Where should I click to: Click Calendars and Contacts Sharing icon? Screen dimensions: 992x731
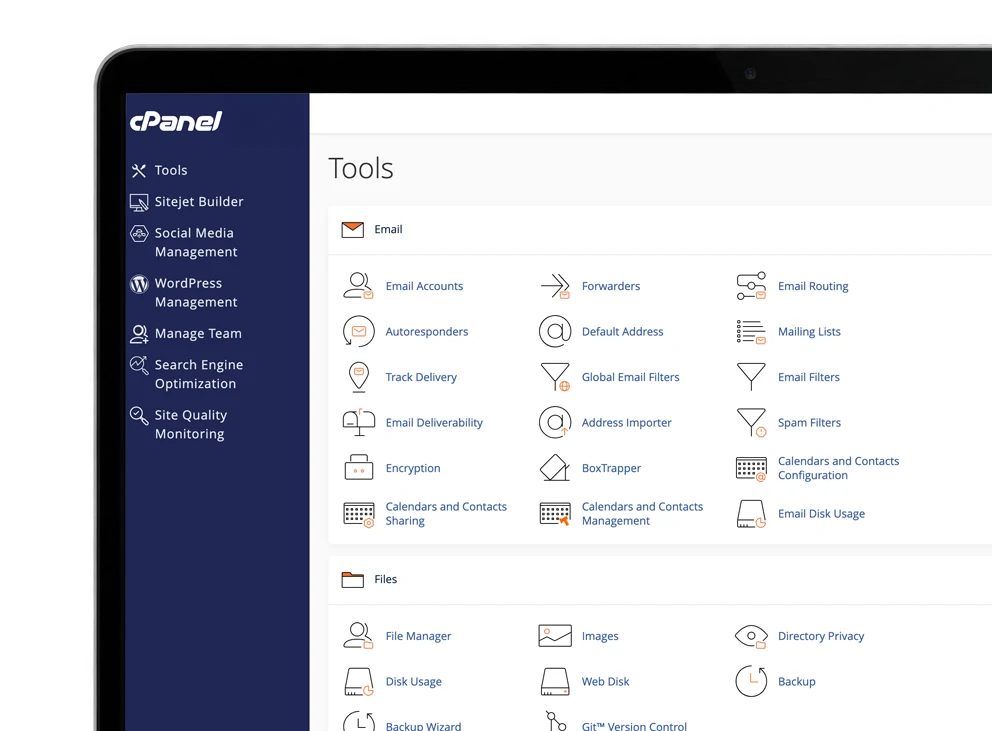pos(359,515)
